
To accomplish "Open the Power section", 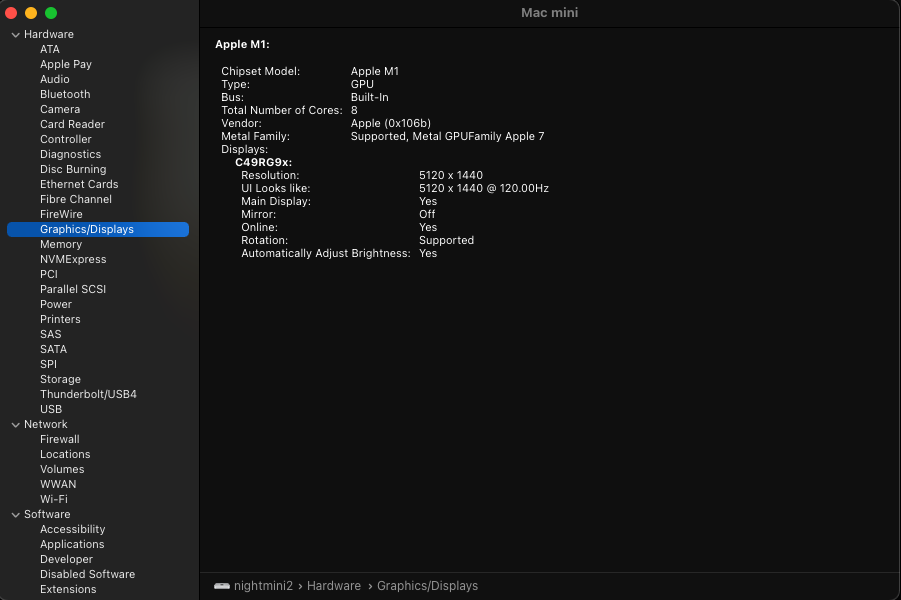I will tap(56, 304).
